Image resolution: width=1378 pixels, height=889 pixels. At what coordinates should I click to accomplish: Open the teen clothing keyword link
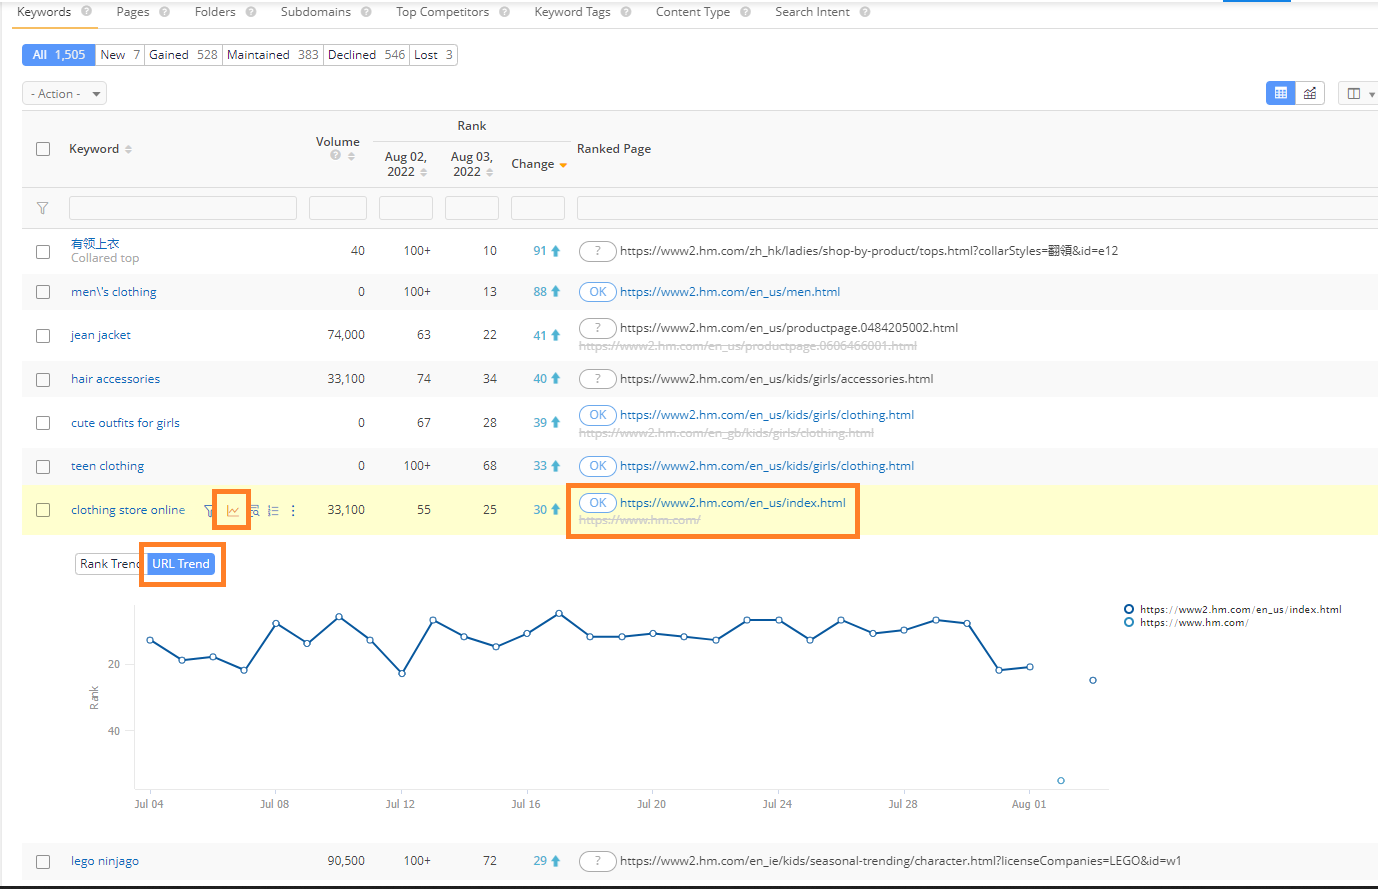coord(107,466)
